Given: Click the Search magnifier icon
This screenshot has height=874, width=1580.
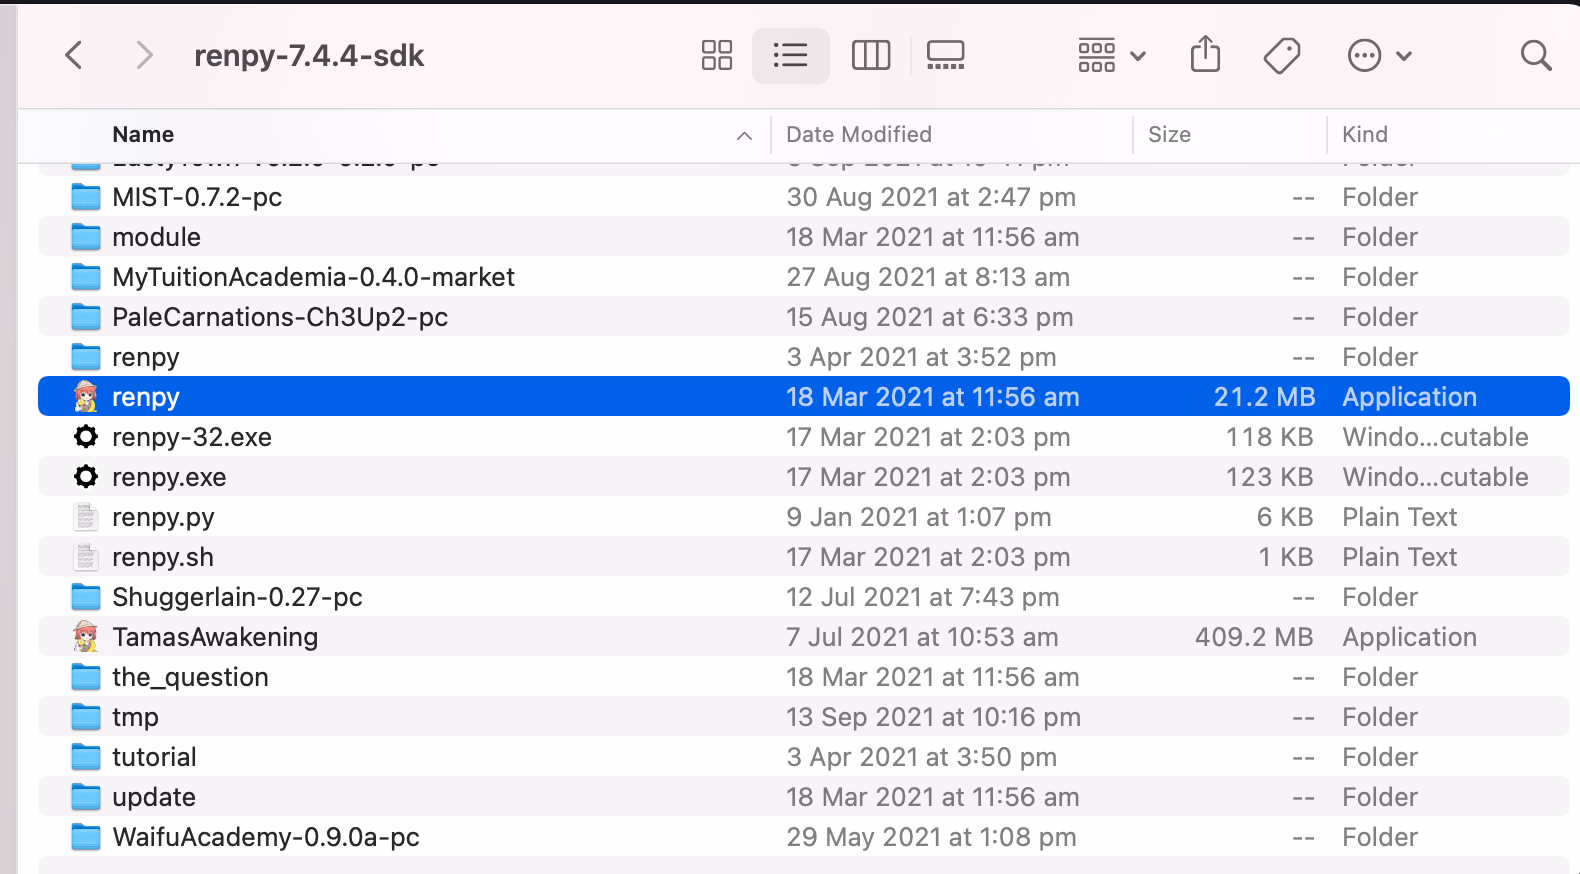Looking at the screenshot, I should pos(1536,55).
